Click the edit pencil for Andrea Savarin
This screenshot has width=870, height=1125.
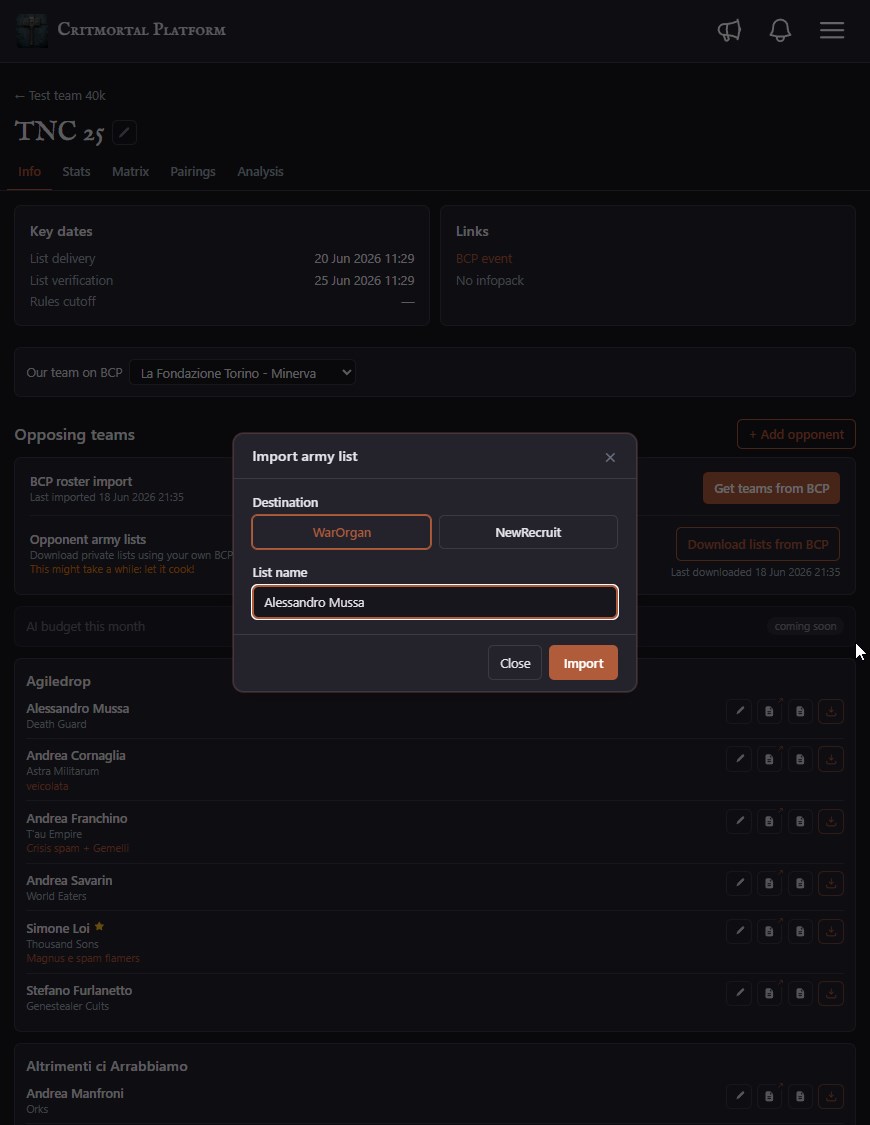click(x=739, y=882)
